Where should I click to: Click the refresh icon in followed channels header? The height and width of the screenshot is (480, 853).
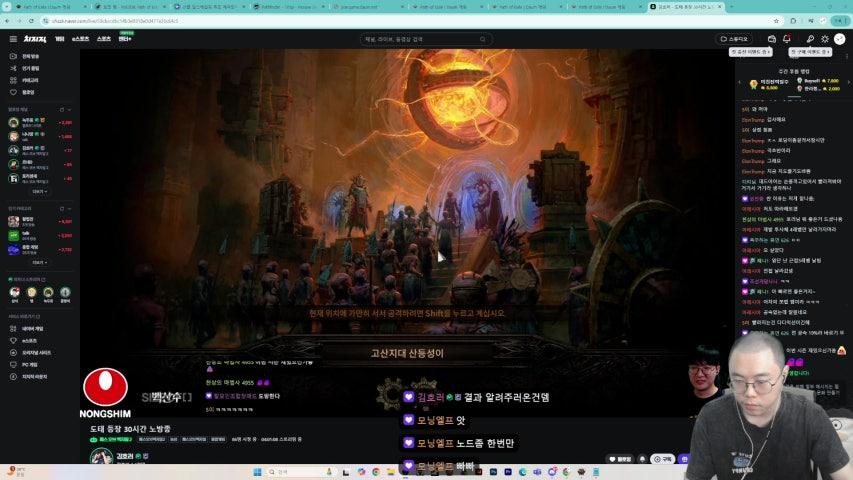click(61, 109)
